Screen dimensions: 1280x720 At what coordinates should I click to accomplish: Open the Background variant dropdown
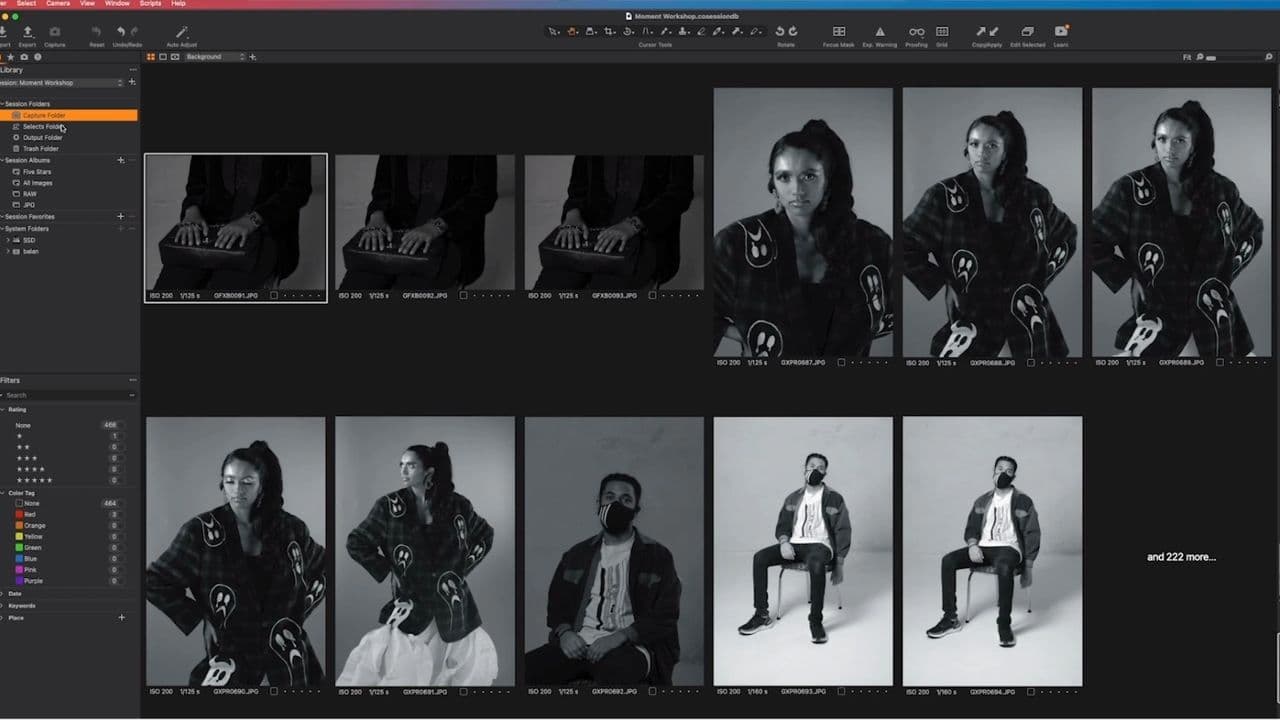(215, 57)
